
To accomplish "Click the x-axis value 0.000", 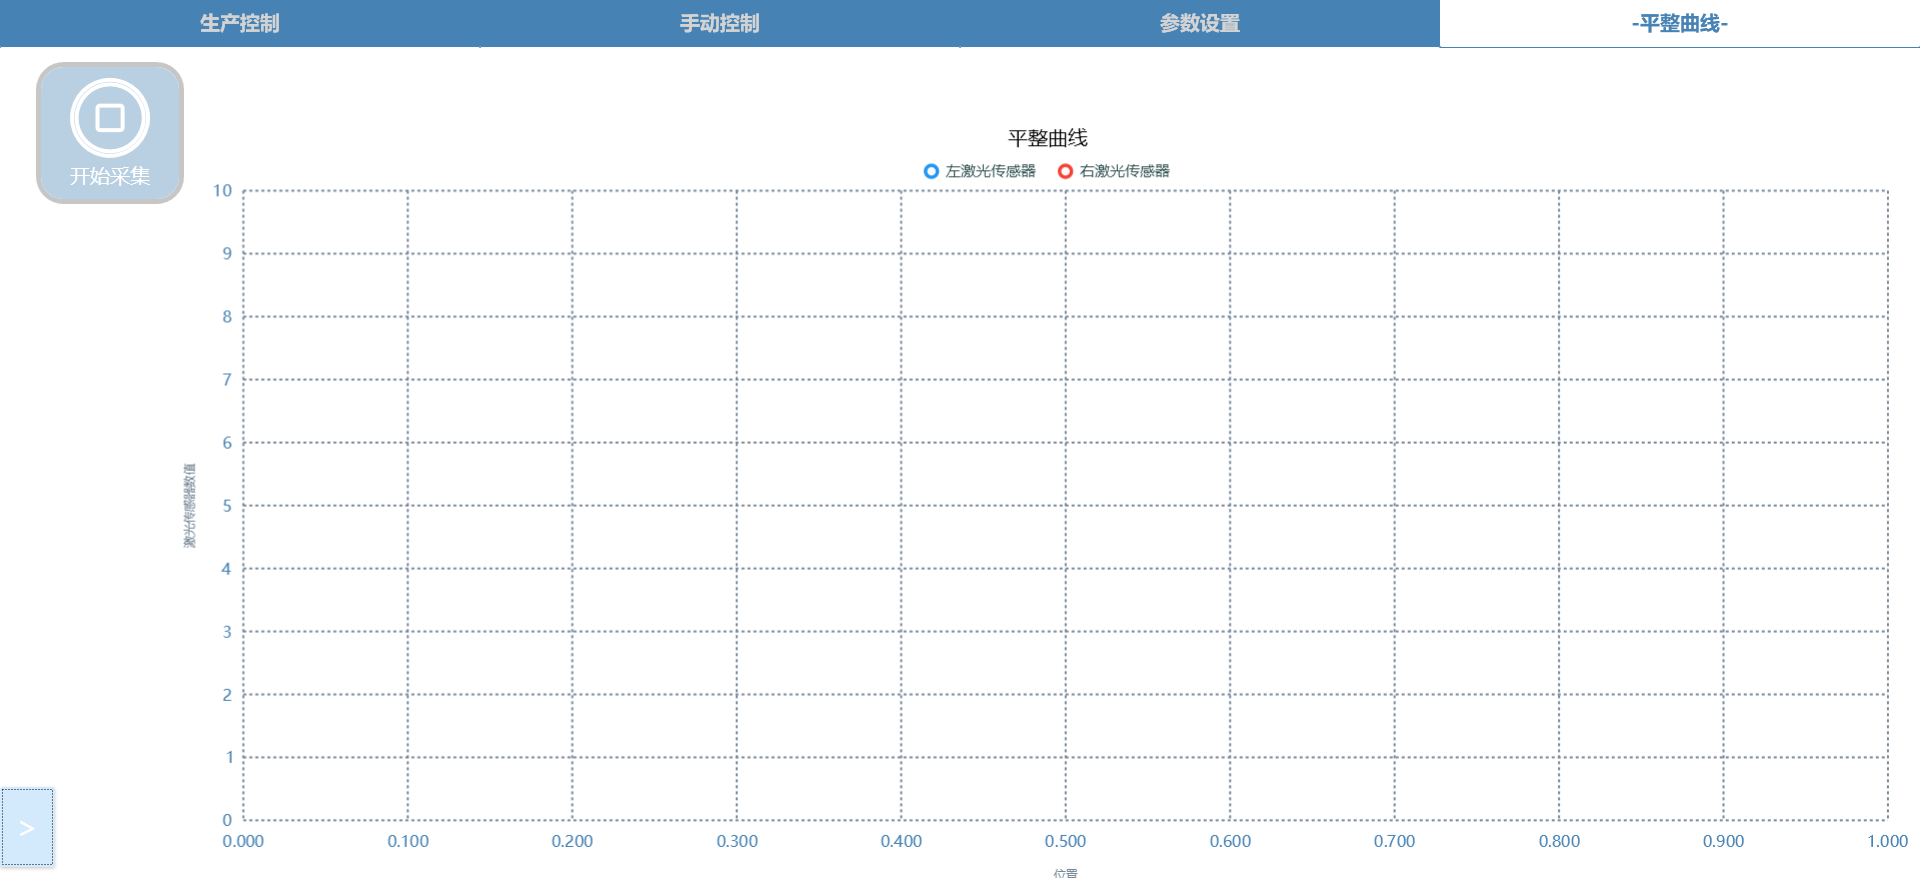I will [243, 841].
